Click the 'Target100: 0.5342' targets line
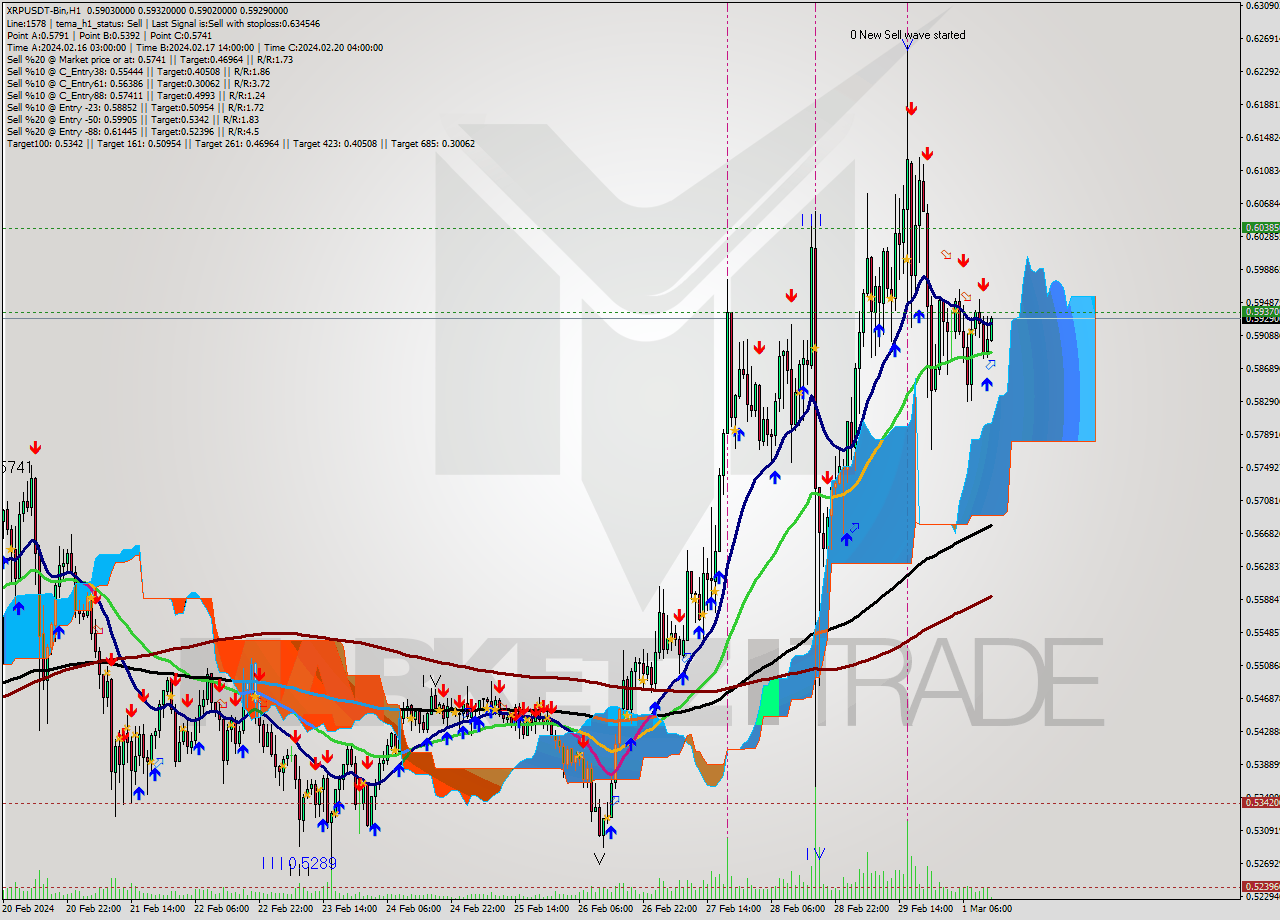The width and height of the screenshot is (1280, 920). coord(240,143)
